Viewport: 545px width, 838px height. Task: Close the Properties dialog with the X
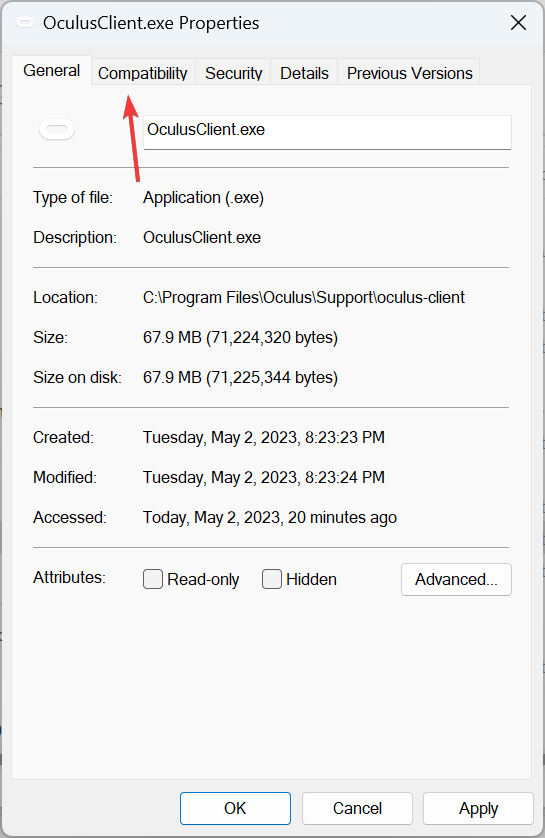[x=518, y=23]
